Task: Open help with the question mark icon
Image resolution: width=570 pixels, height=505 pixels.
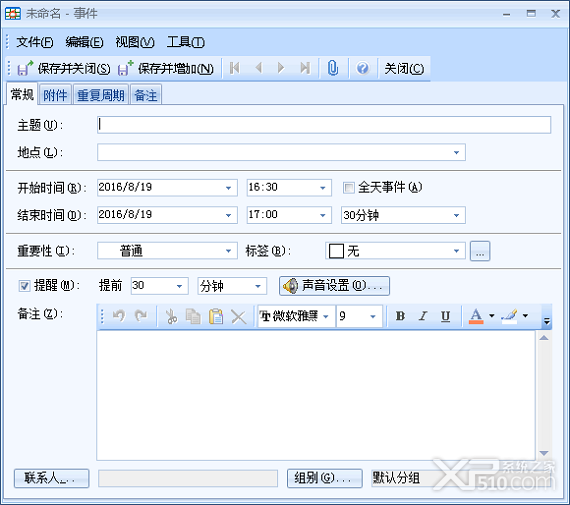Action: coord(362,68)
